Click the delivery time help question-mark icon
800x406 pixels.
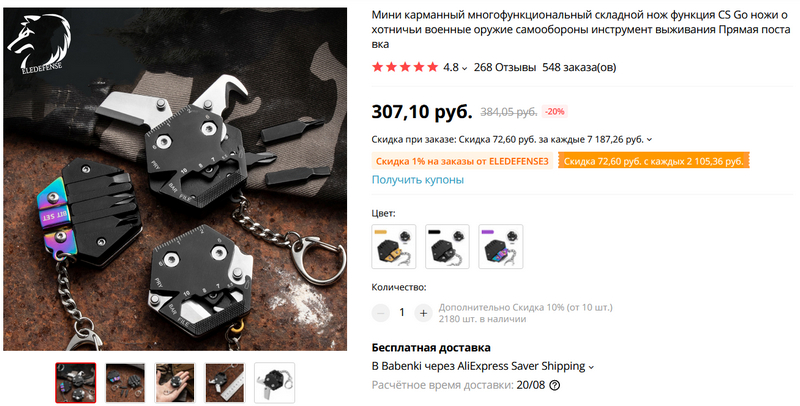[x=554, y=385]
